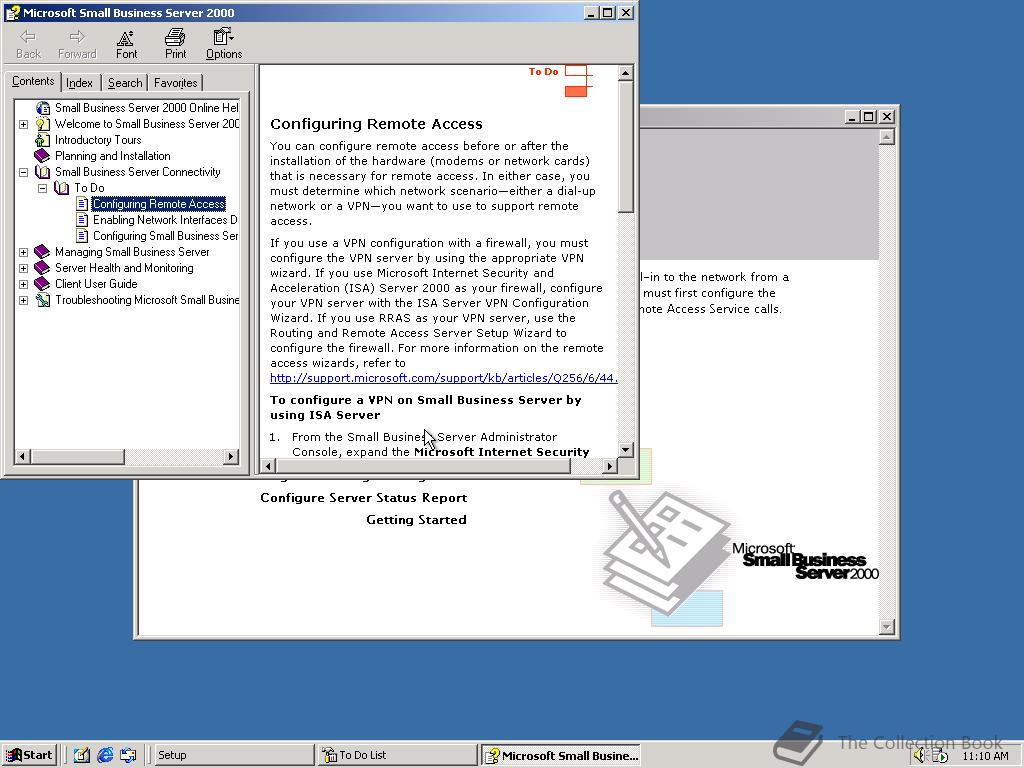Collapse the Small Business Server Connectivity node

22,171
